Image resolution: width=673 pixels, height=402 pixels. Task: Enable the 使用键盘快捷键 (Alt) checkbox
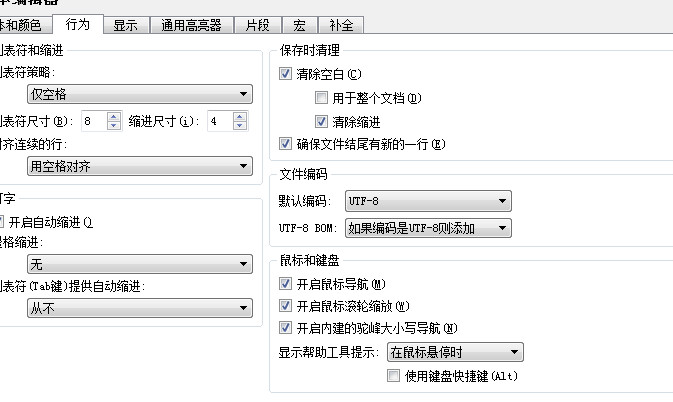tap(393, 376)
